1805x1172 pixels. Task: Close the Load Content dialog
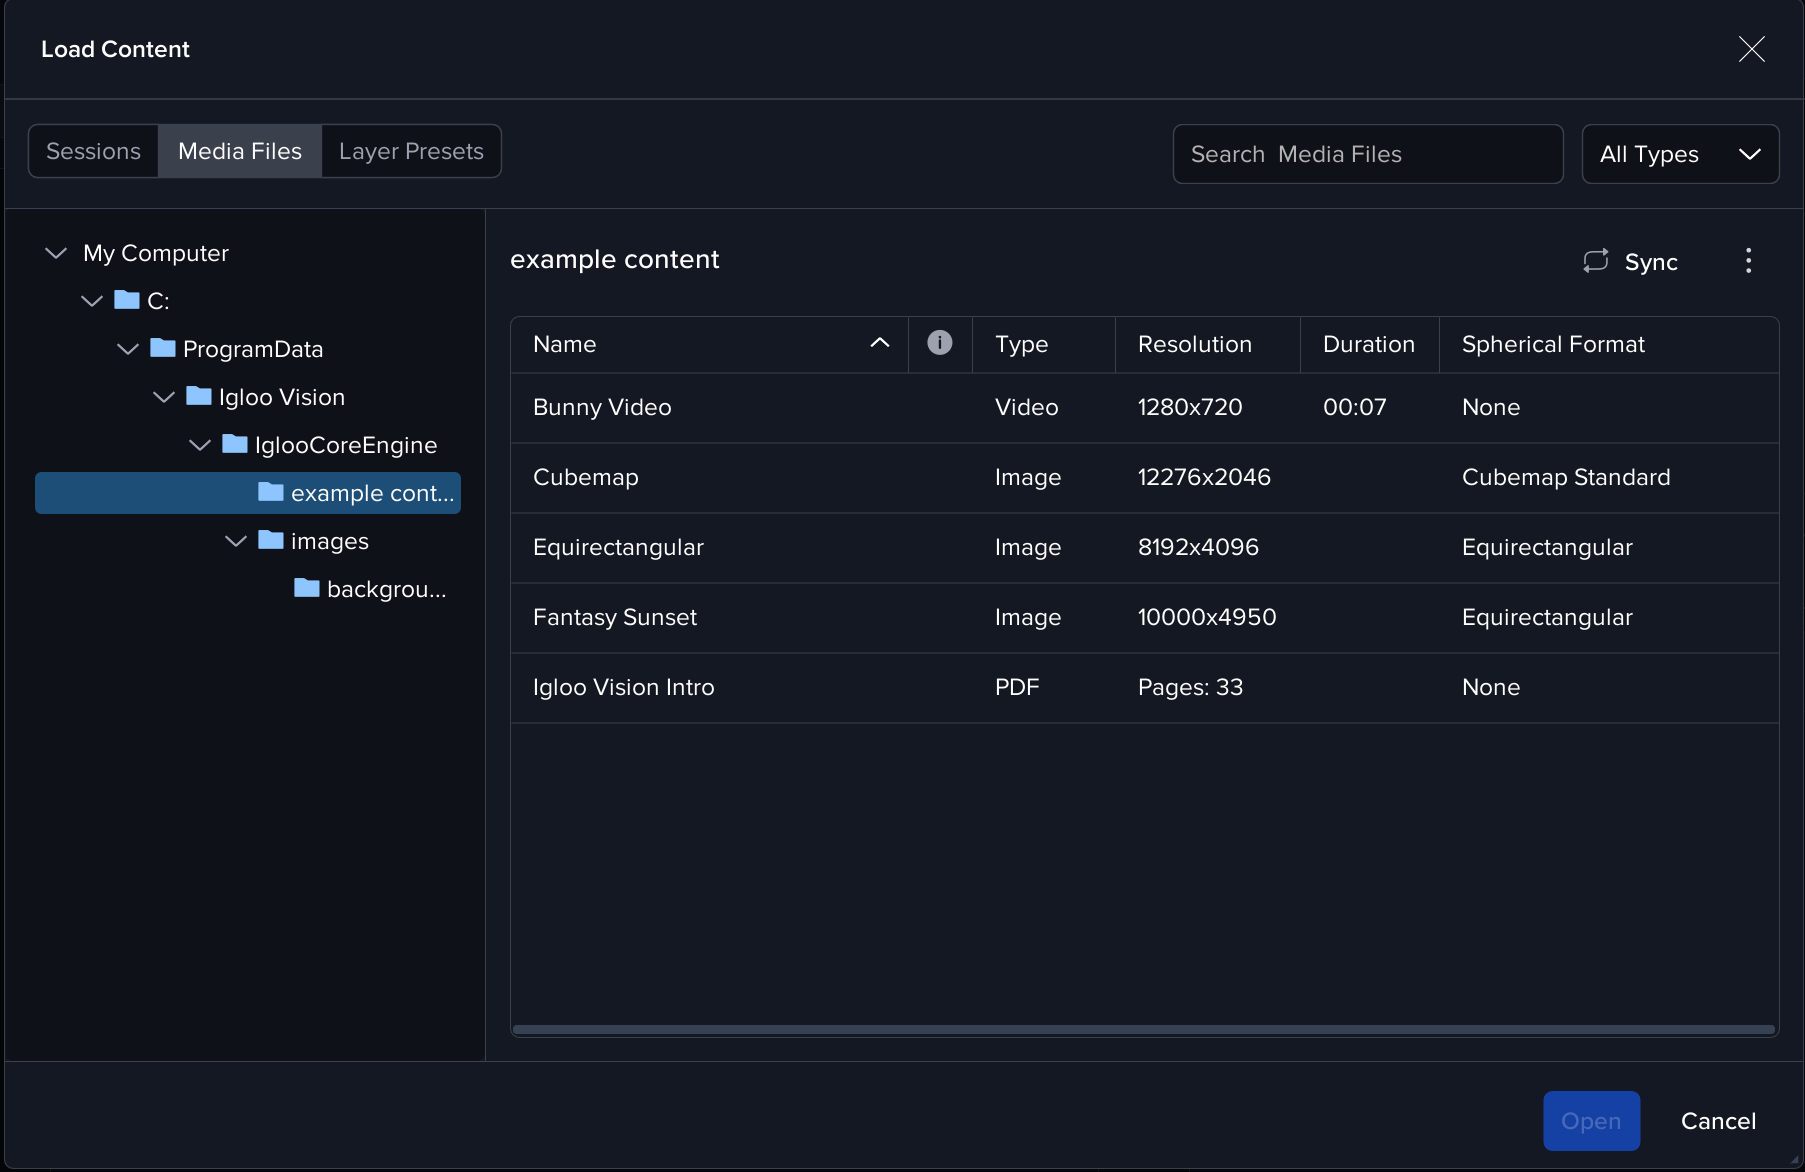point(1751,49)
